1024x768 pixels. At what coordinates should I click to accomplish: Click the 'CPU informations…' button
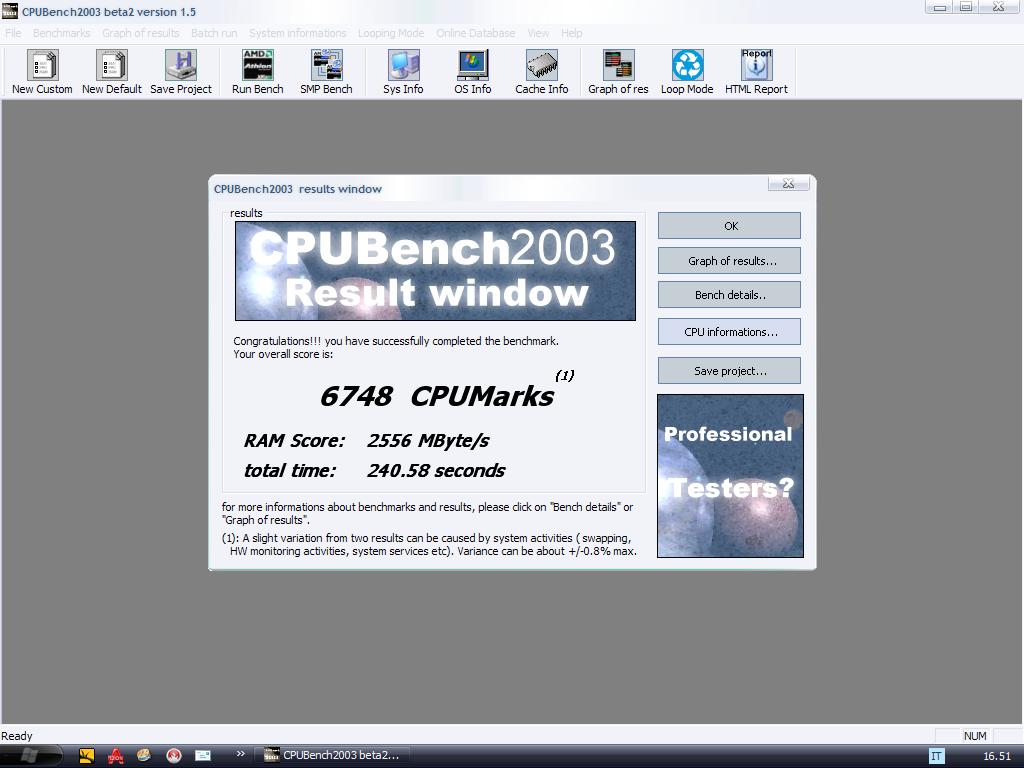click(729, 332)
